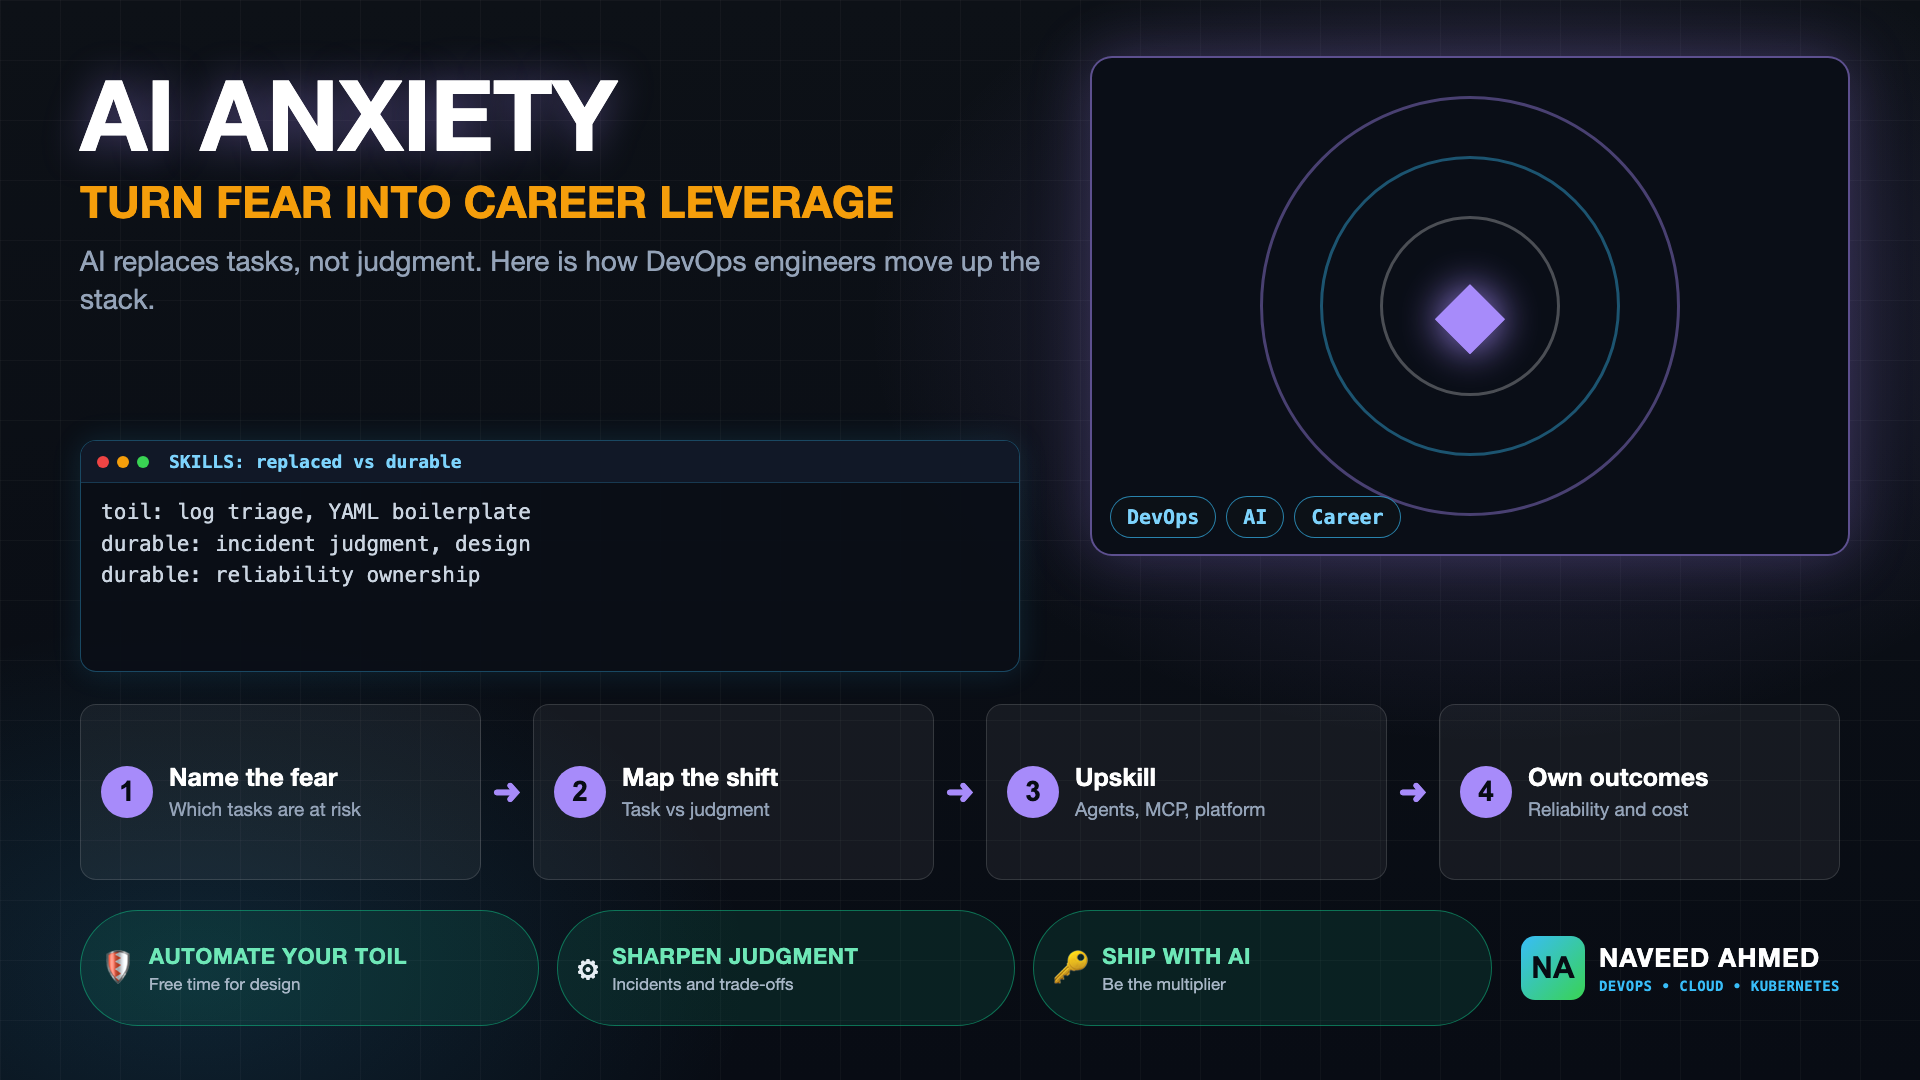
Task: Click the line 'toil: log triage, YAML boilerplate'
Action: (x=316, y=512)
